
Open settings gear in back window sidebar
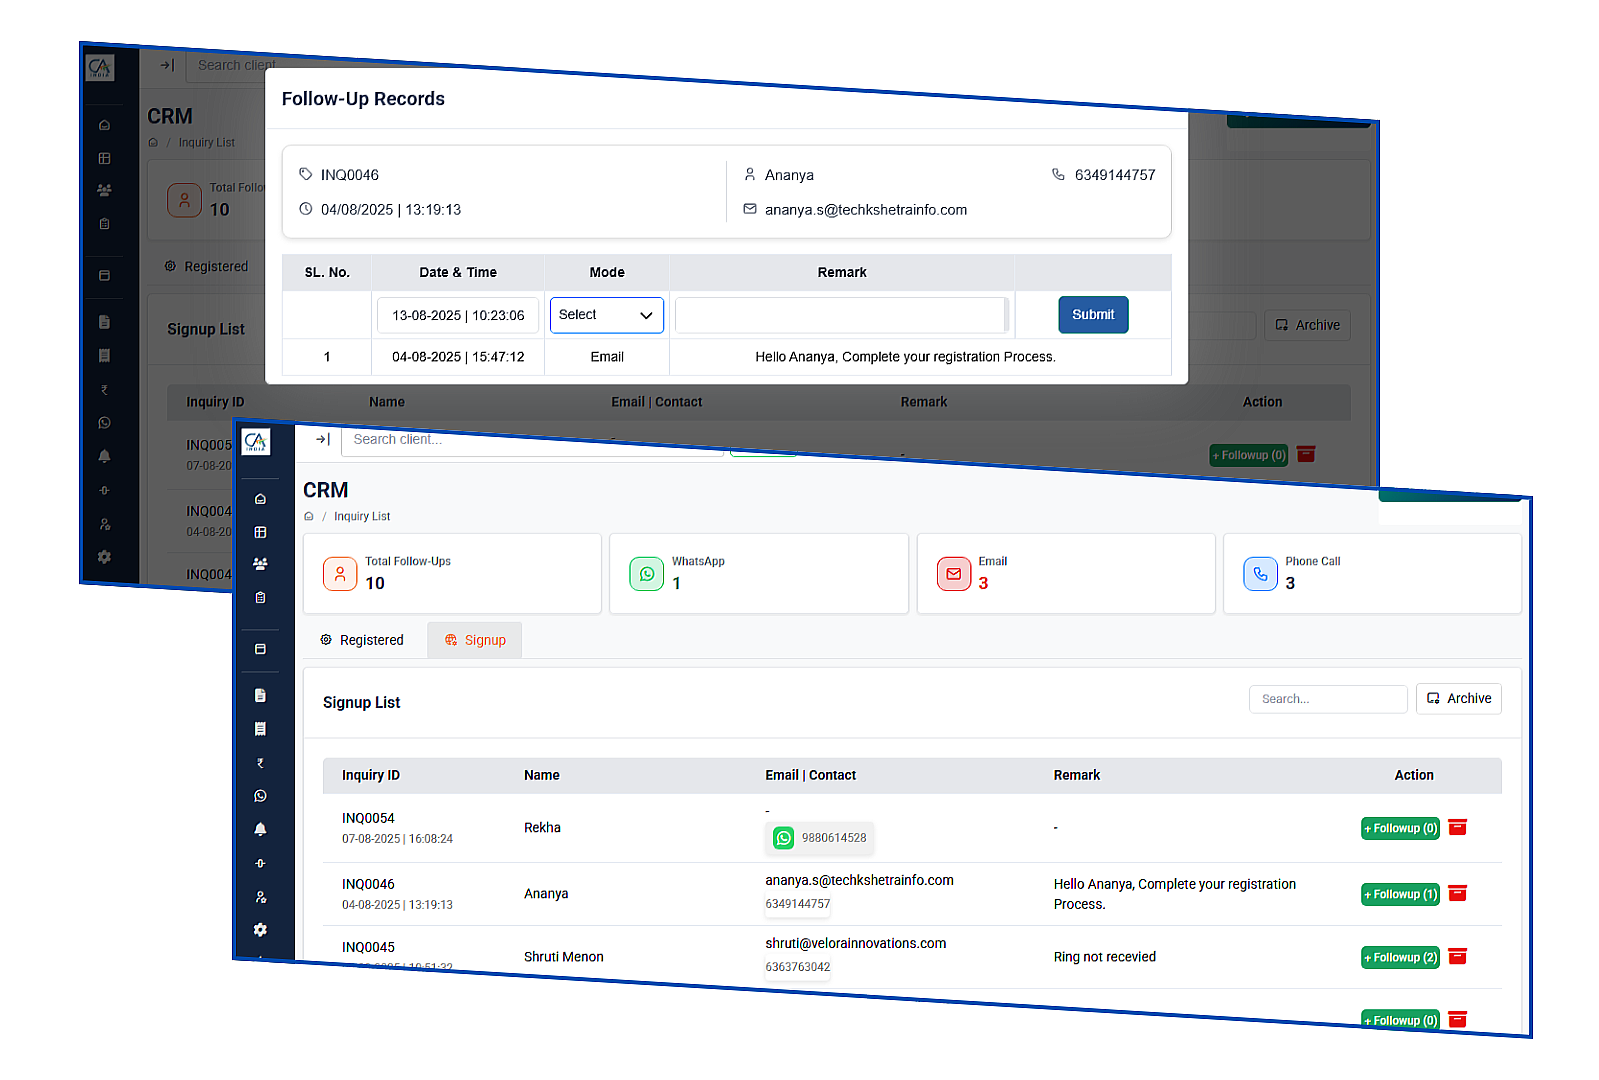[104, 557]
